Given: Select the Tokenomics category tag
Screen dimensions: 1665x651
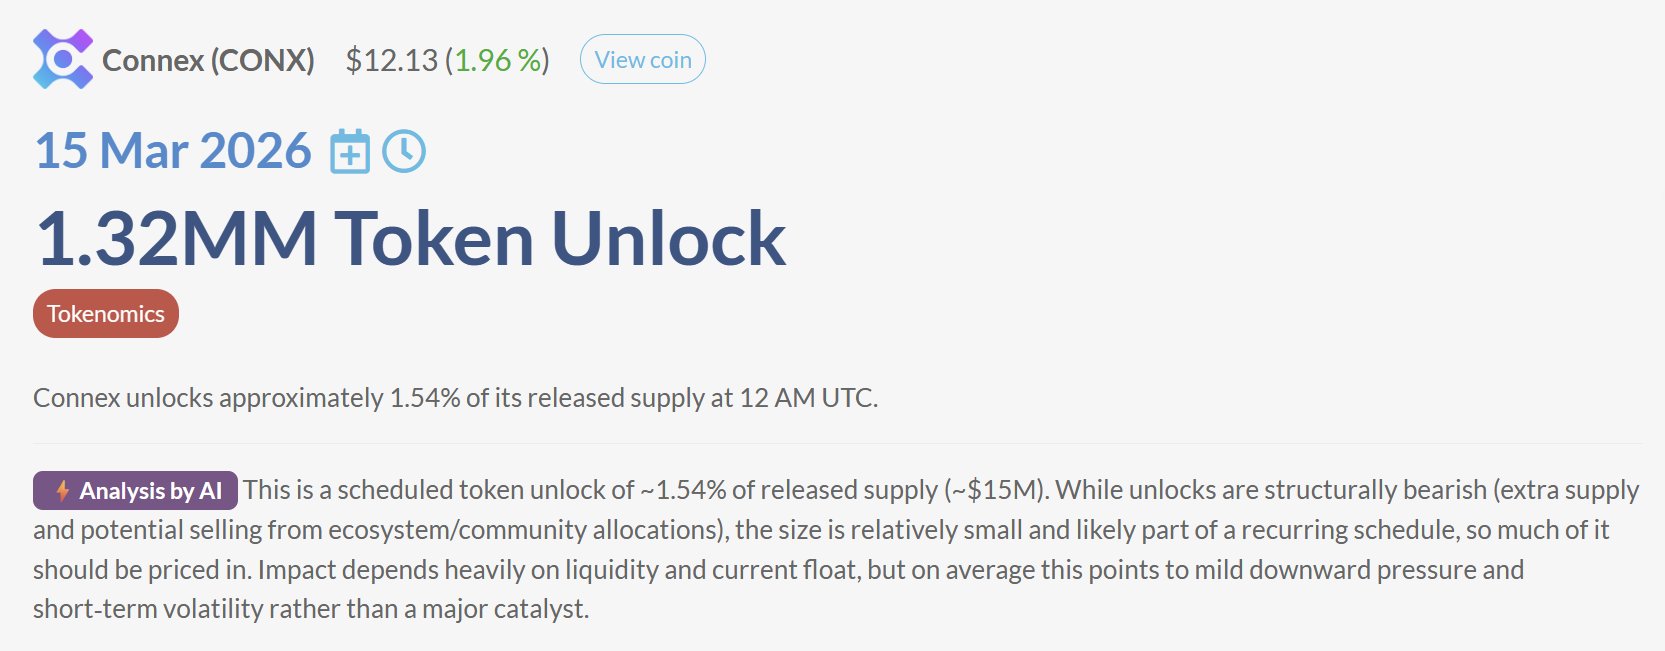Looking at the screenshot, I should (106, 314).
